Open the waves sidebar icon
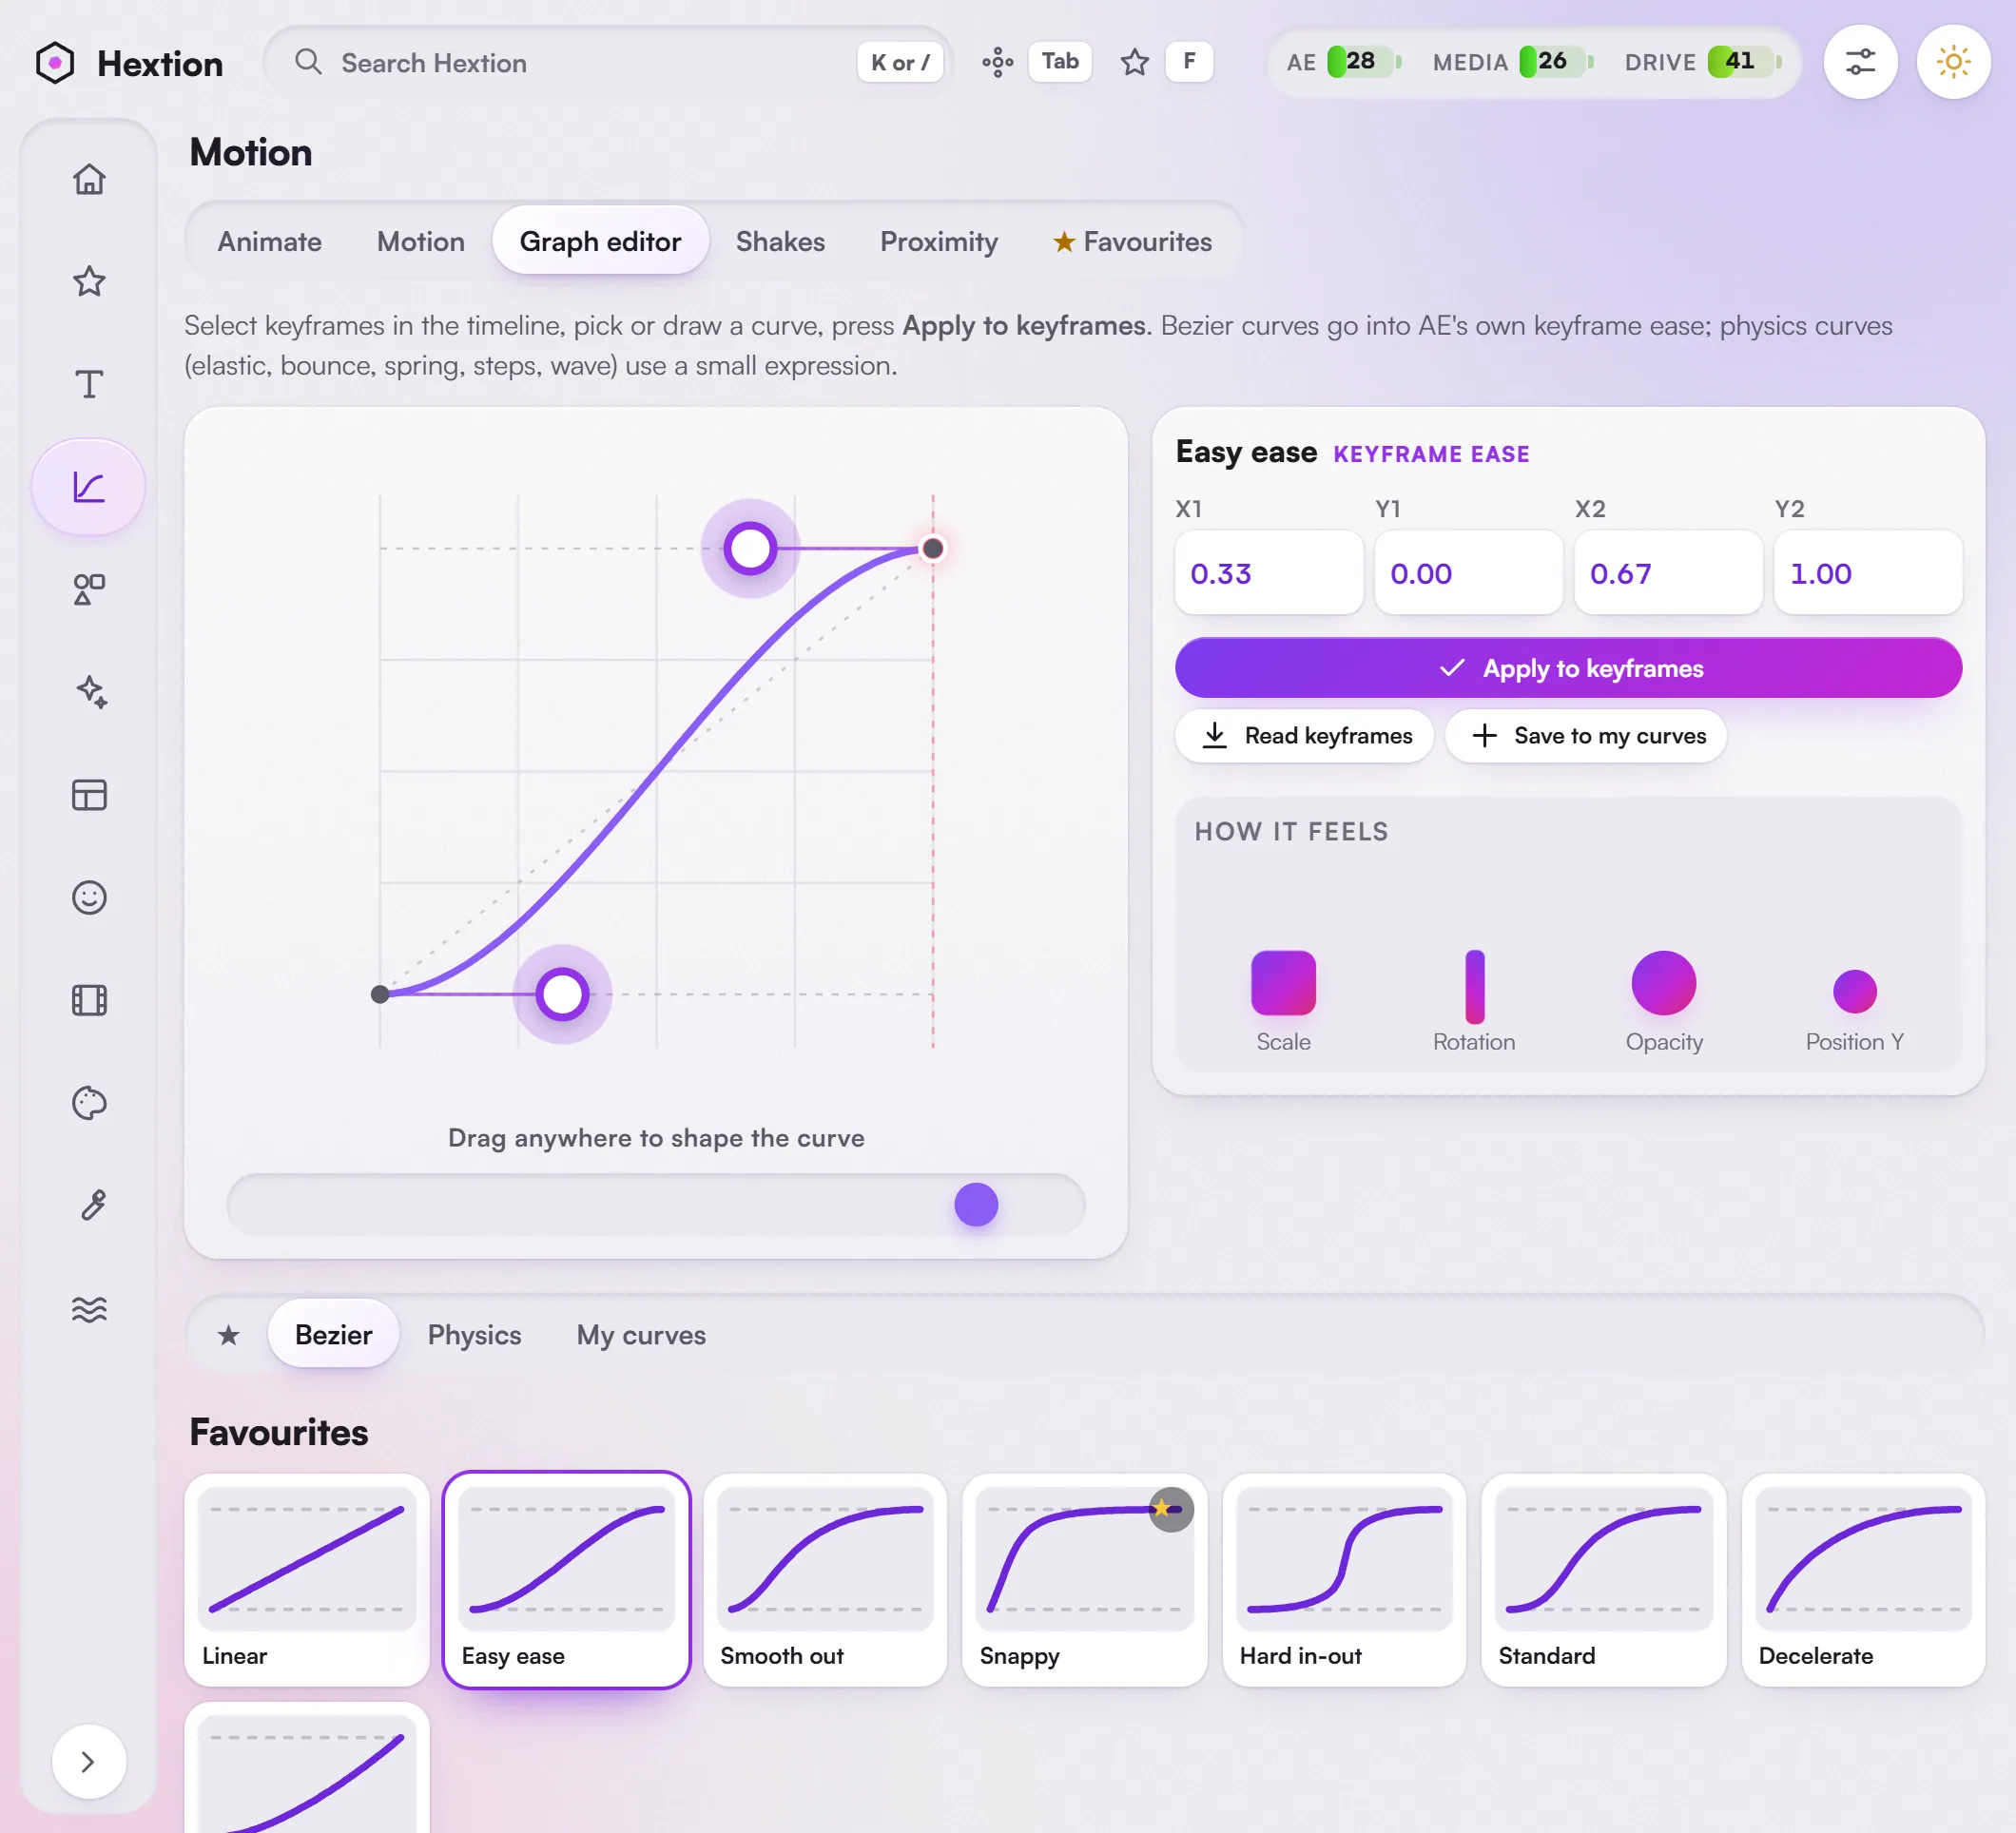The width and height of the screenshot is (2016, 1833). coord(89,1308)
